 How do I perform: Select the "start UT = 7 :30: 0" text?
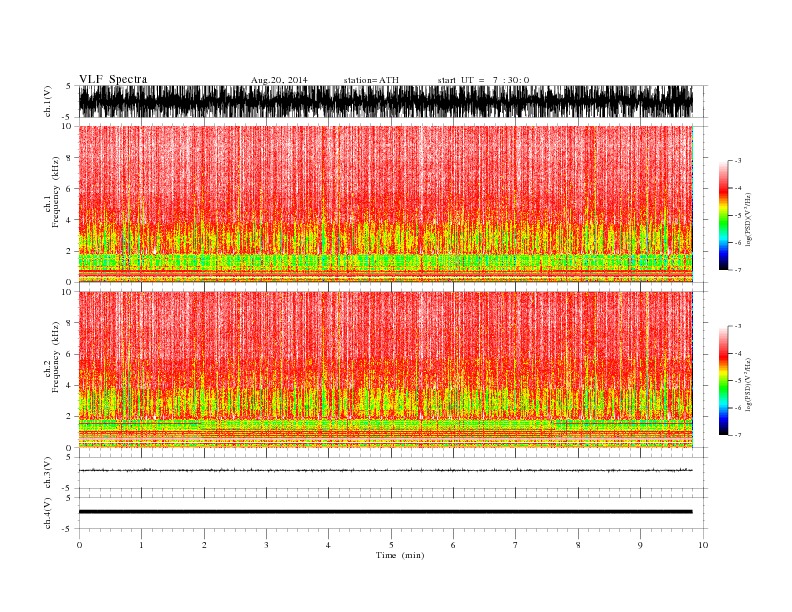483,80
